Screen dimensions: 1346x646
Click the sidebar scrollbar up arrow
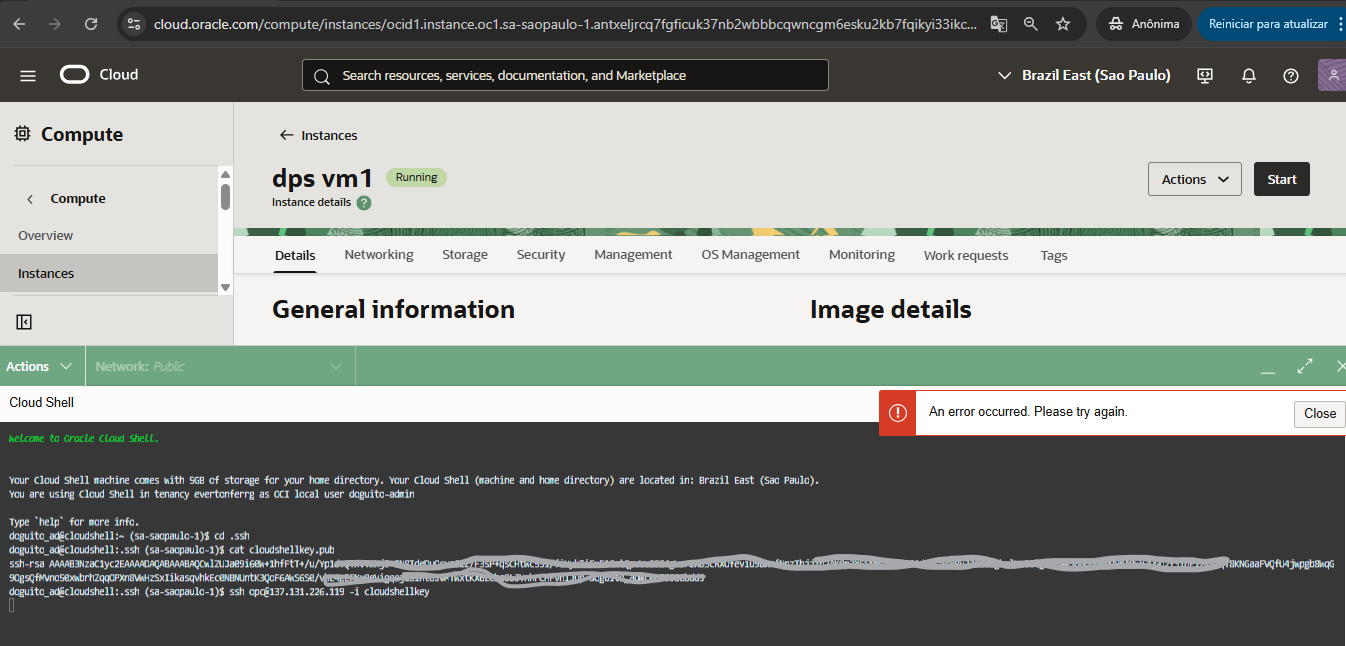point(225,173)
